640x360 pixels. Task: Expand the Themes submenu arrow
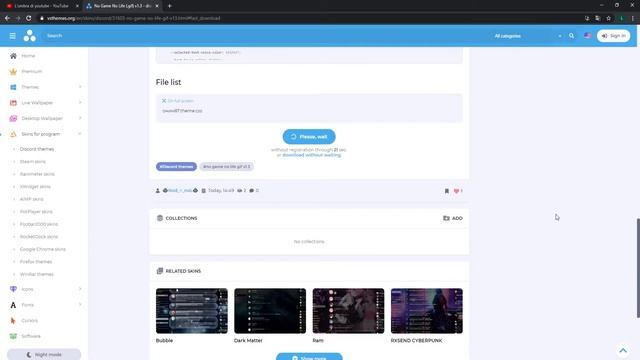pyautogui.click(x=80, y=87)
